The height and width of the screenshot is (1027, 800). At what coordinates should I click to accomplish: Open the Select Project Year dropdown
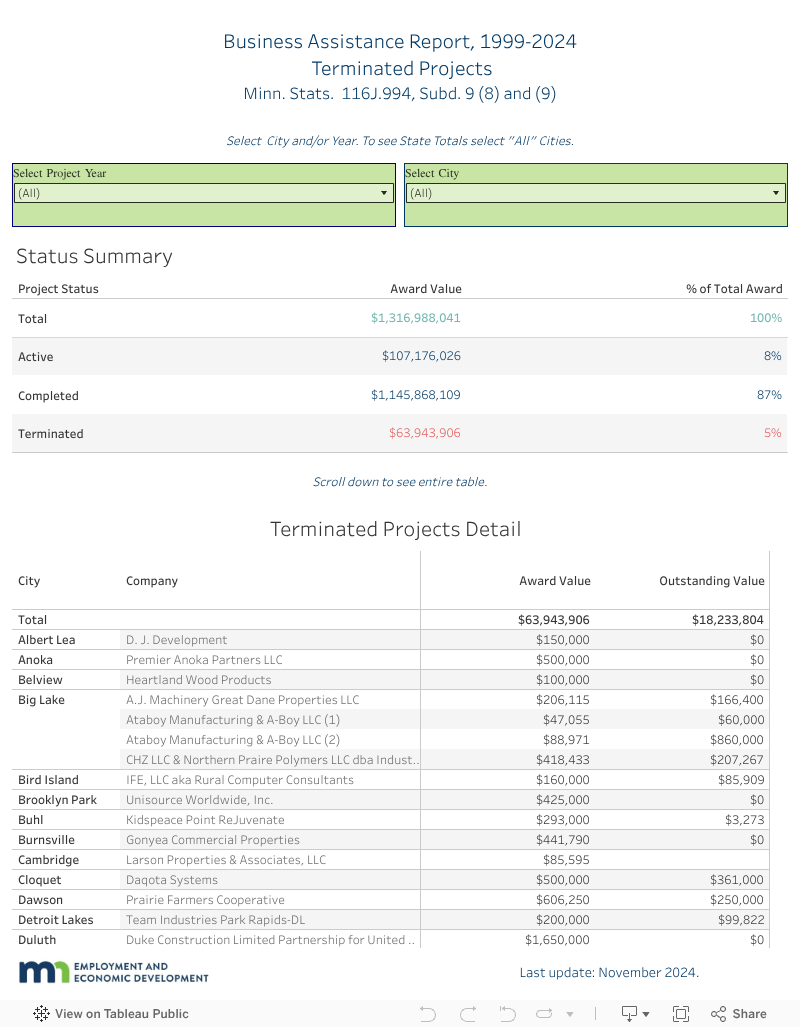204,193
